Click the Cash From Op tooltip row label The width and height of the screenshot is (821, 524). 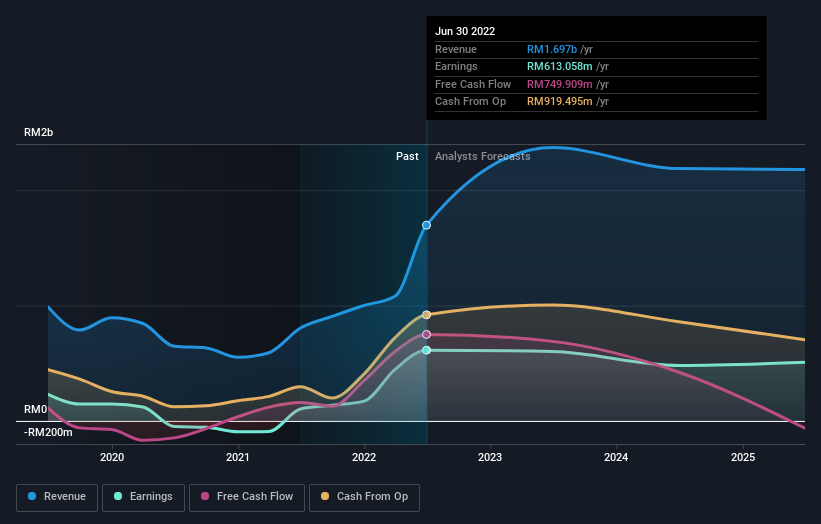(x=470, y=102)
